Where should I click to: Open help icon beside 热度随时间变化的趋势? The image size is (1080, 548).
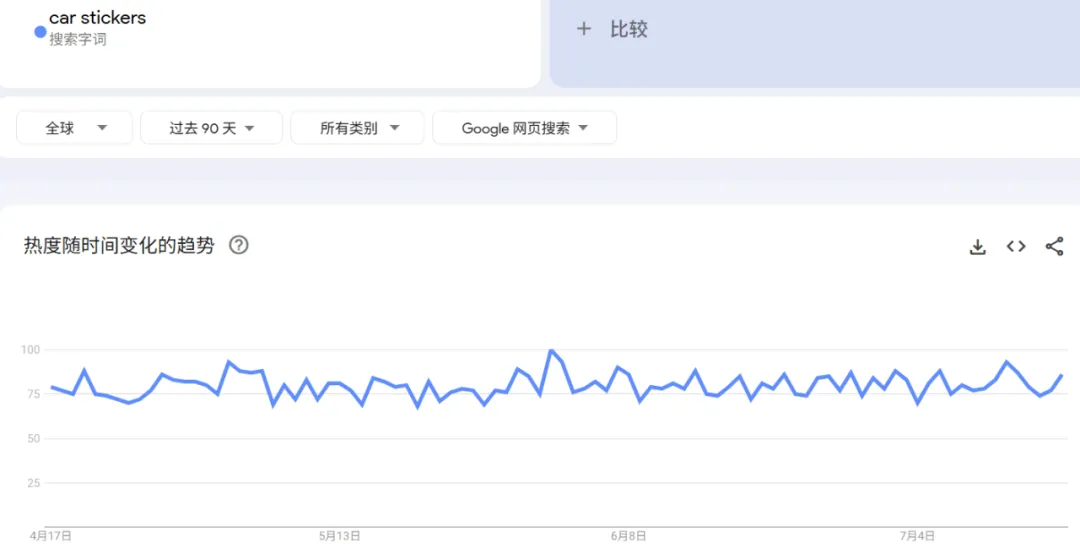238,245
